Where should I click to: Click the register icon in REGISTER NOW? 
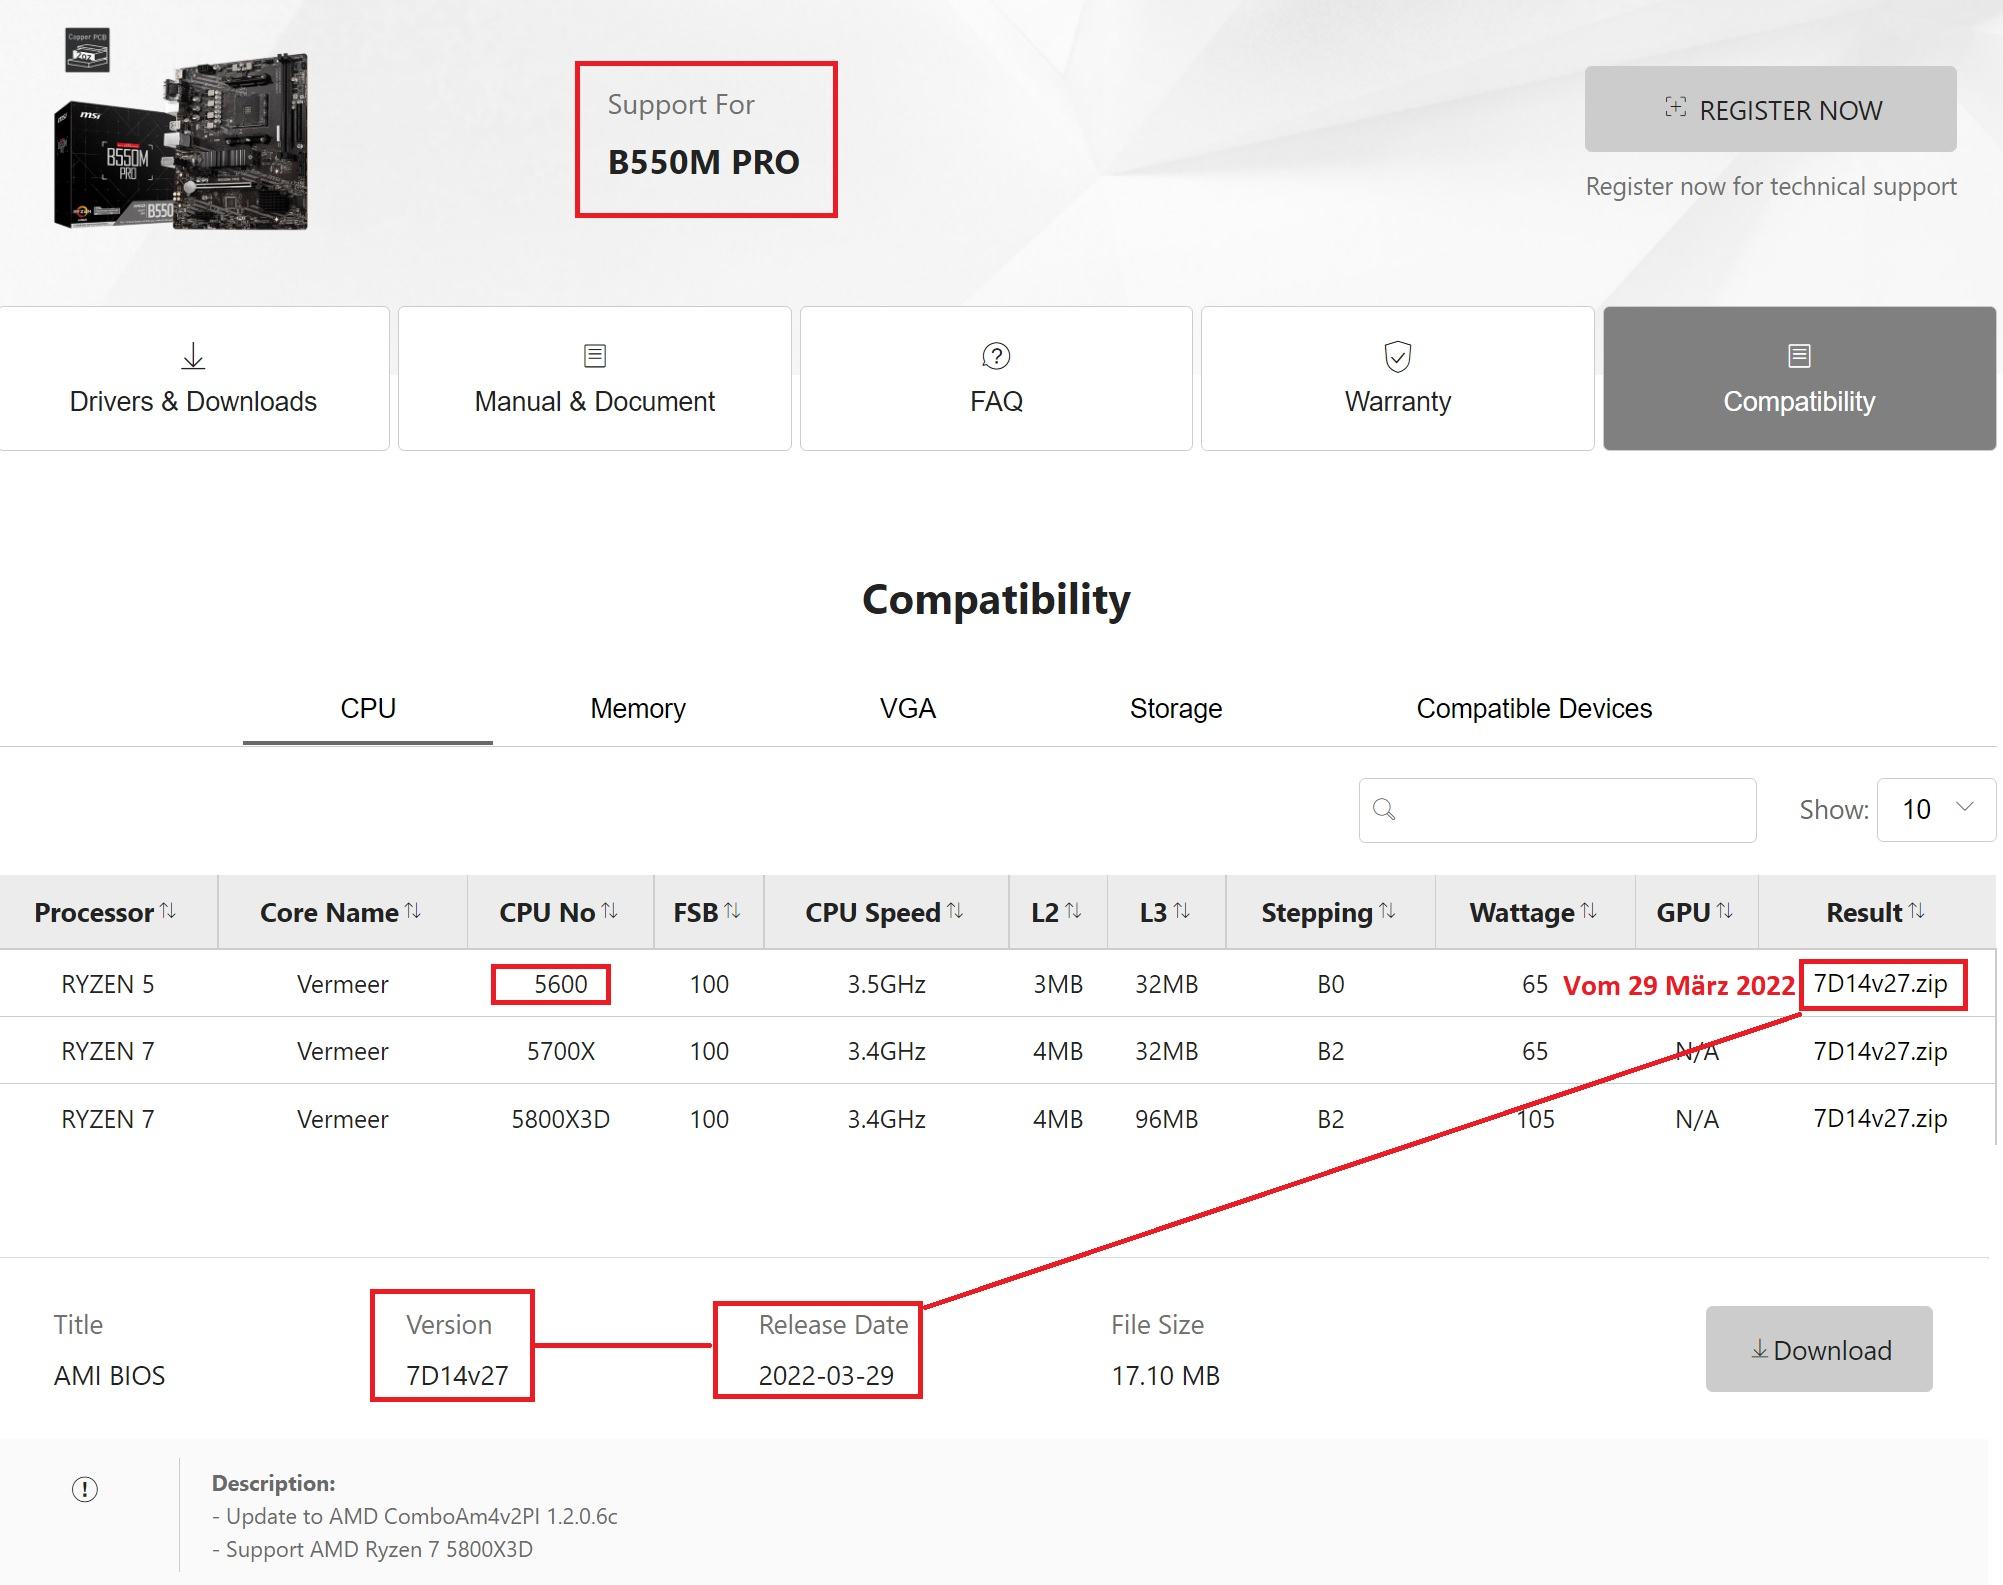1675,108
